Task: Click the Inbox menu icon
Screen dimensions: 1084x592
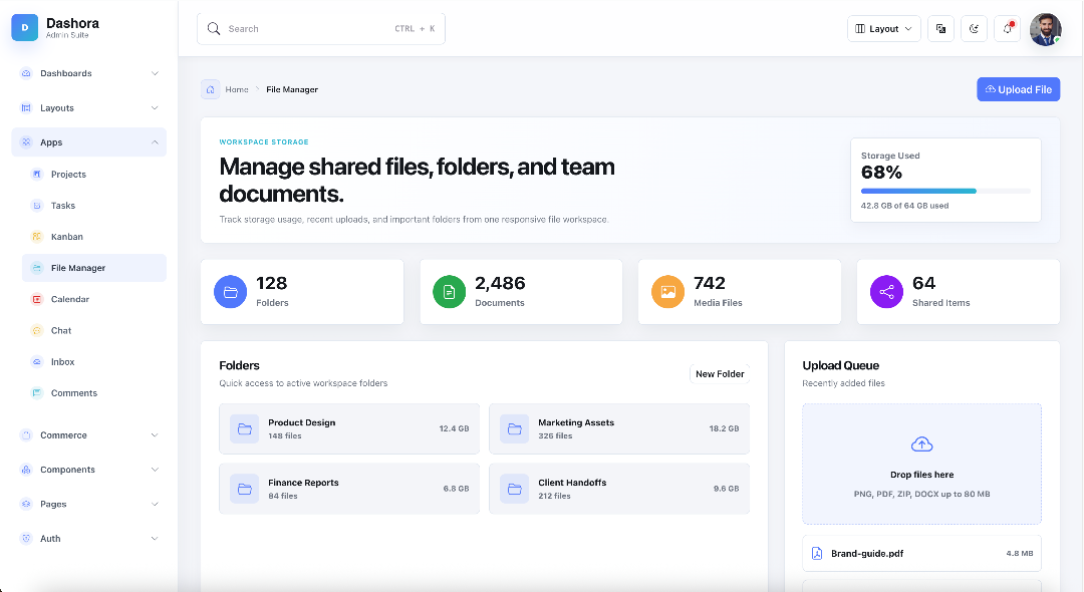Action: [x=37, y=362]
